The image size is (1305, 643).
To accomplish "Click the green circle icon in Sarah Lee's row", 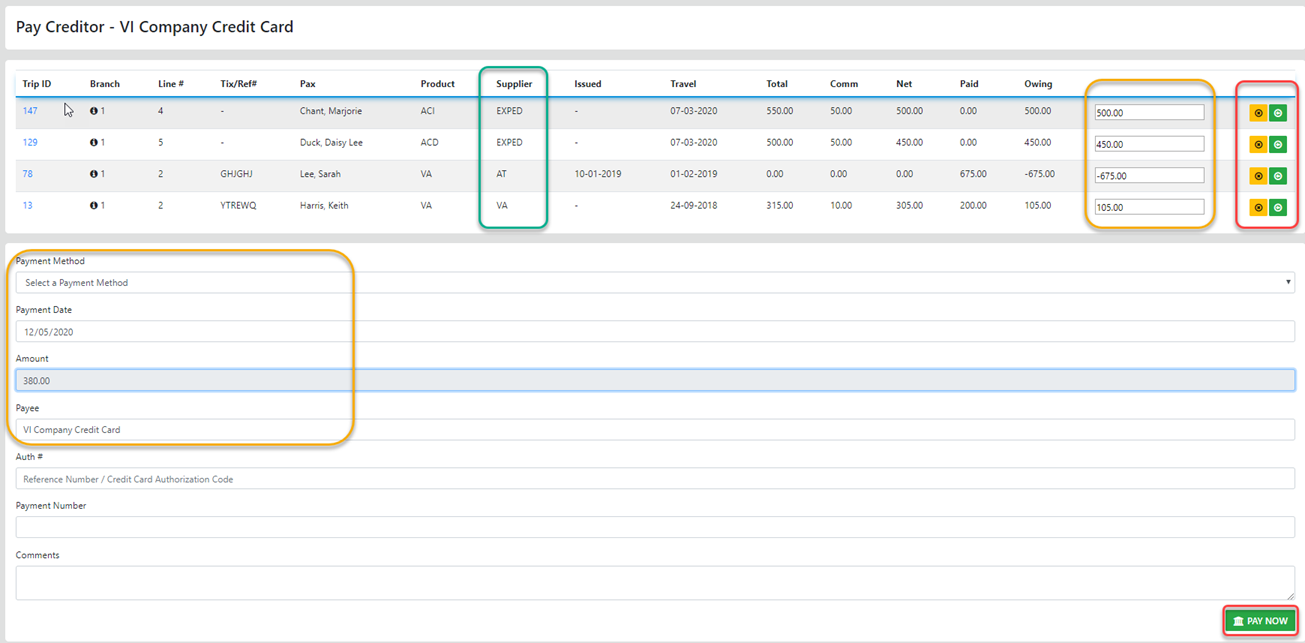I will click(x=1278, y=176).
